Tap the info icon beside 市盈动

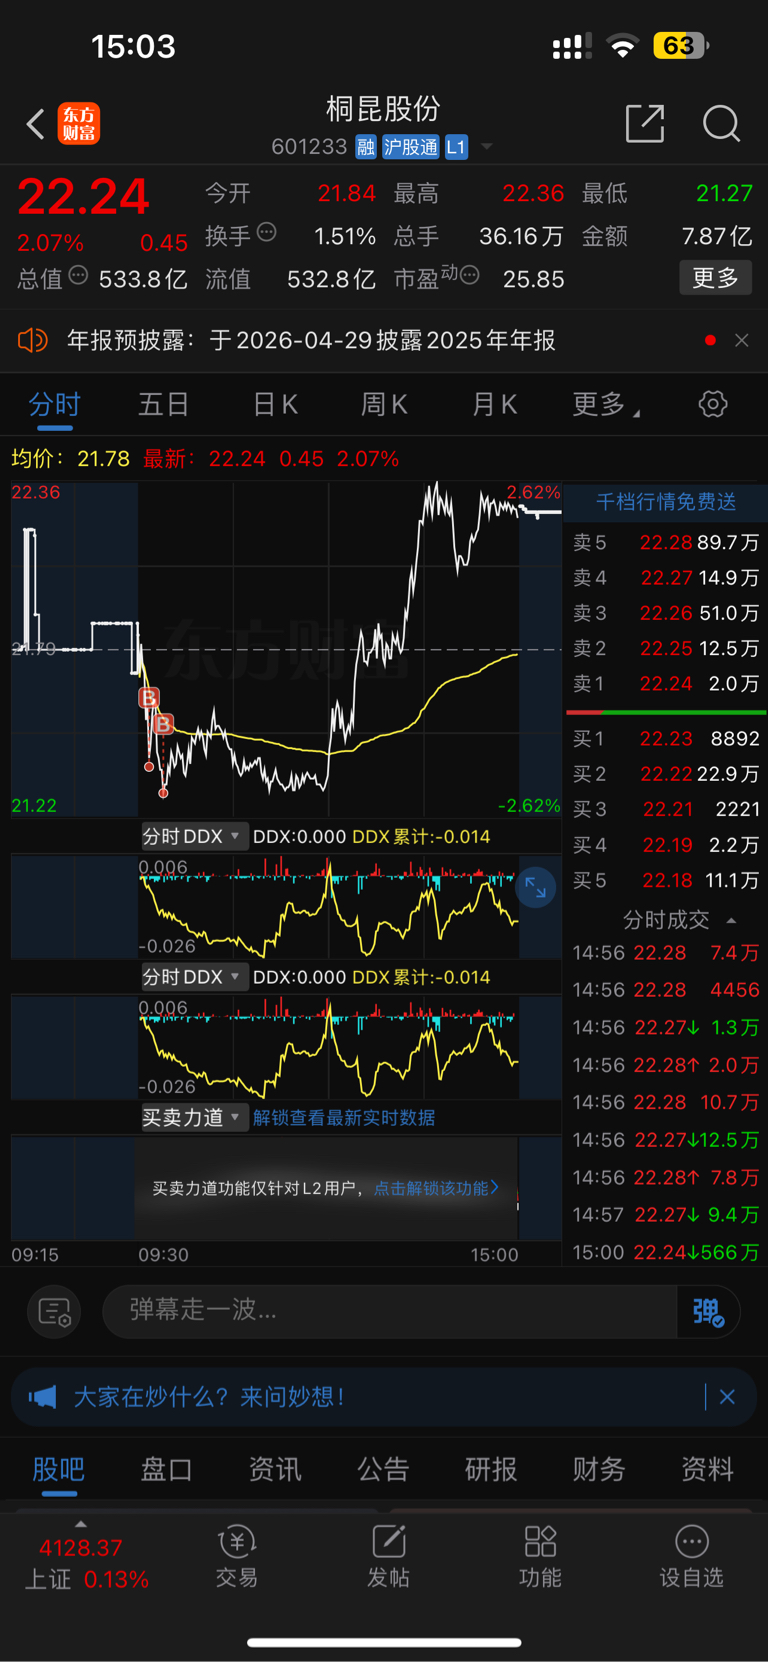(x=469, y=275)
